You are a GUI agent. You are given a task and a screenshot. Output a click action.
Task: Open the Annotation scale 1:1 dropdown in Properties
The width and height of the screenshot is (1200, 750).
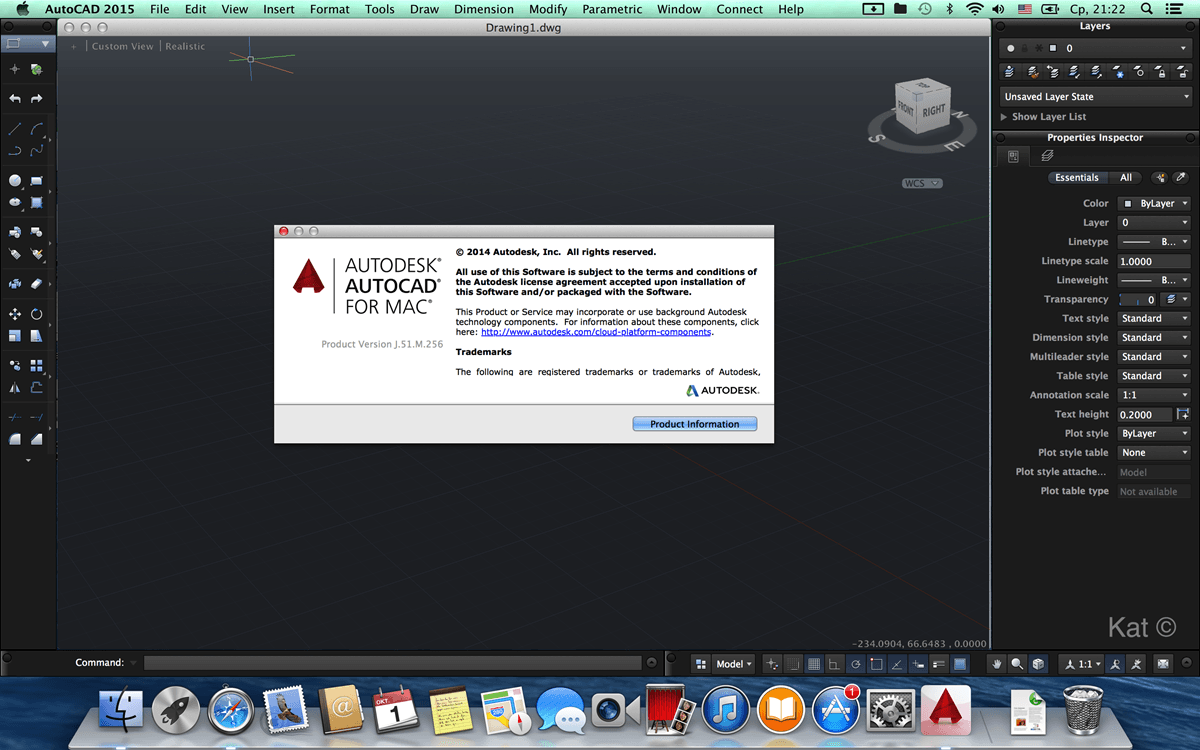pos(1154,395)
